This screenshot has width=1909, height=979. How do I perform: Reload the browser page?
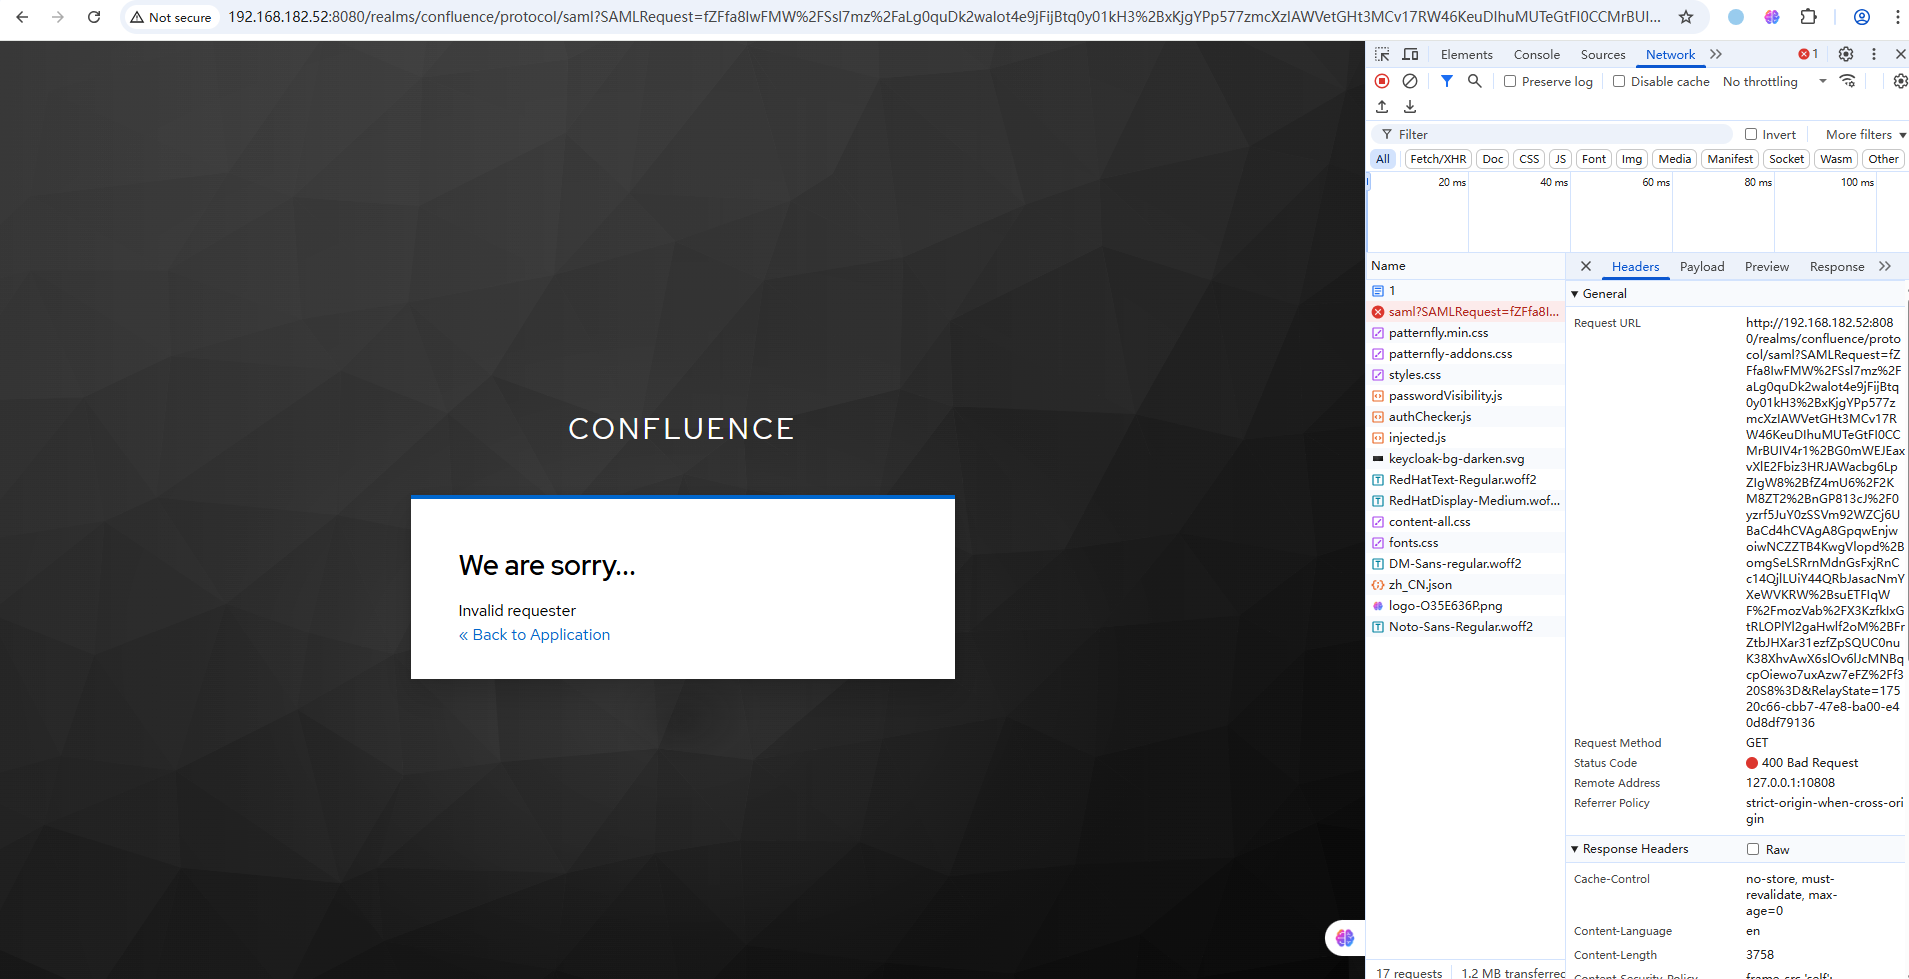(94, 17)
